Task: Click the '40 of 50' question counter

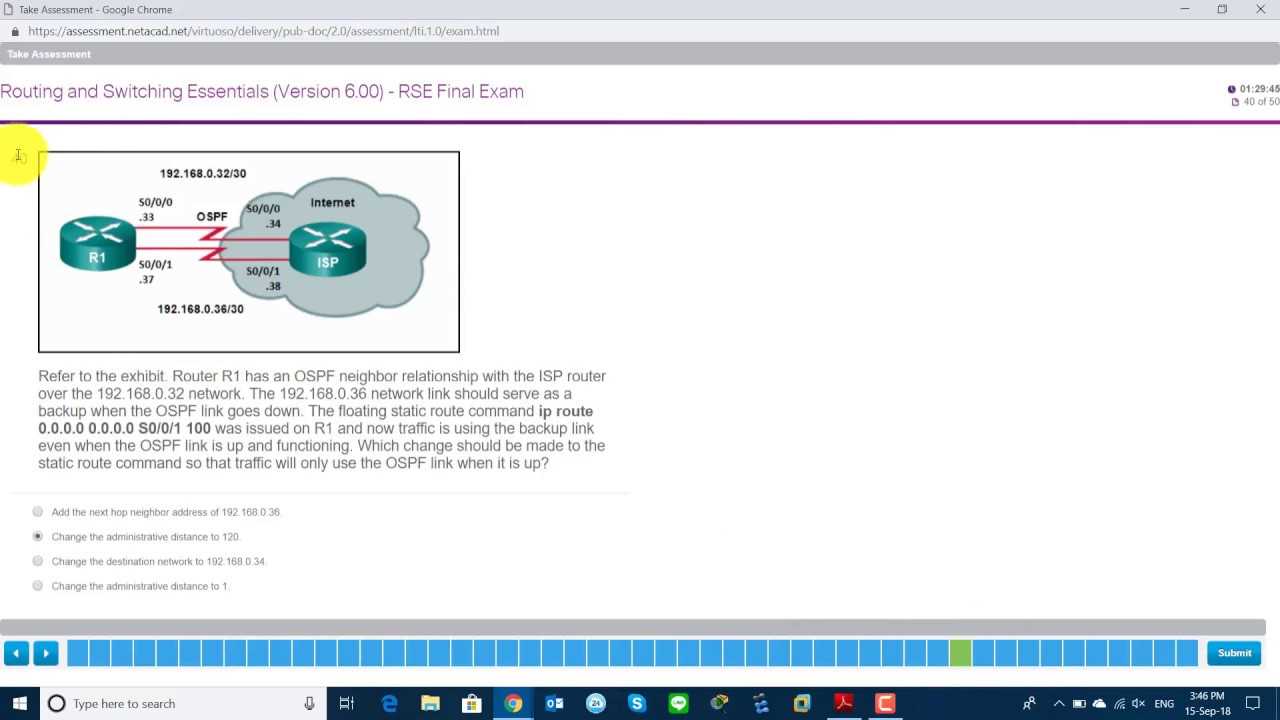Action: (1261, 102)
